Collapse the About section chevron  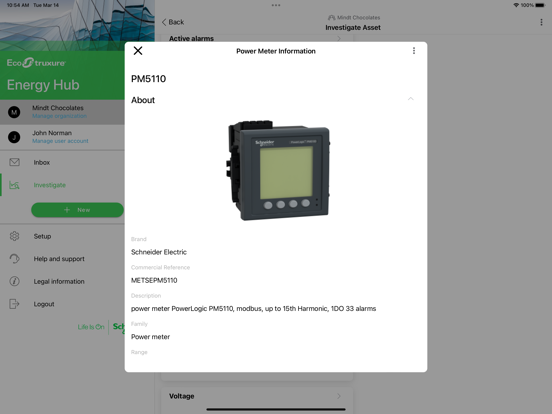(410, 99)
